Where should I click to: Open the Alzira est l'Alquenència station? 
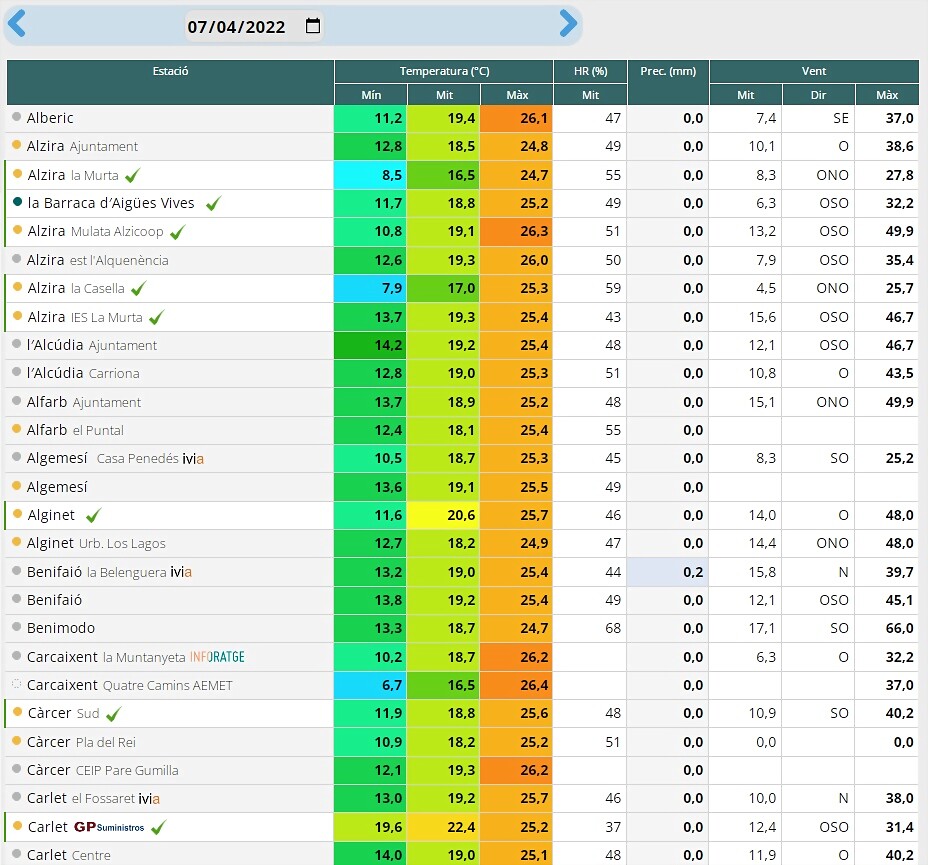pyautogui.click(x=98, y=260)
